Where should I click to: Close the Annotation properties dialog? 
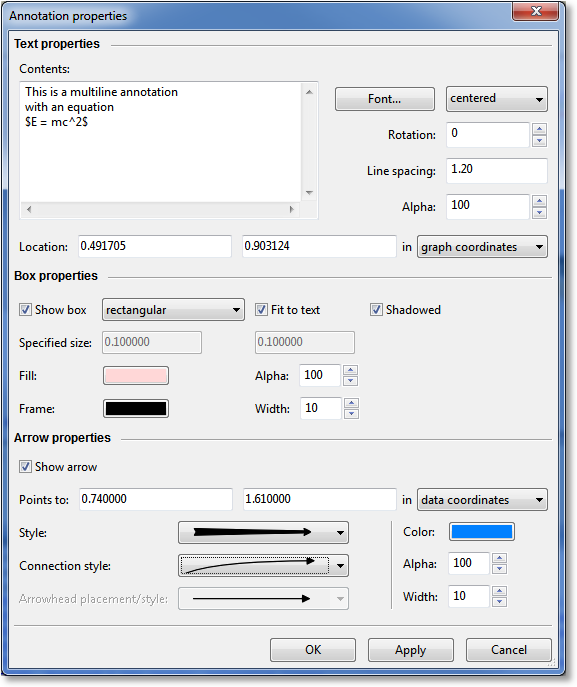pos(535,11)
